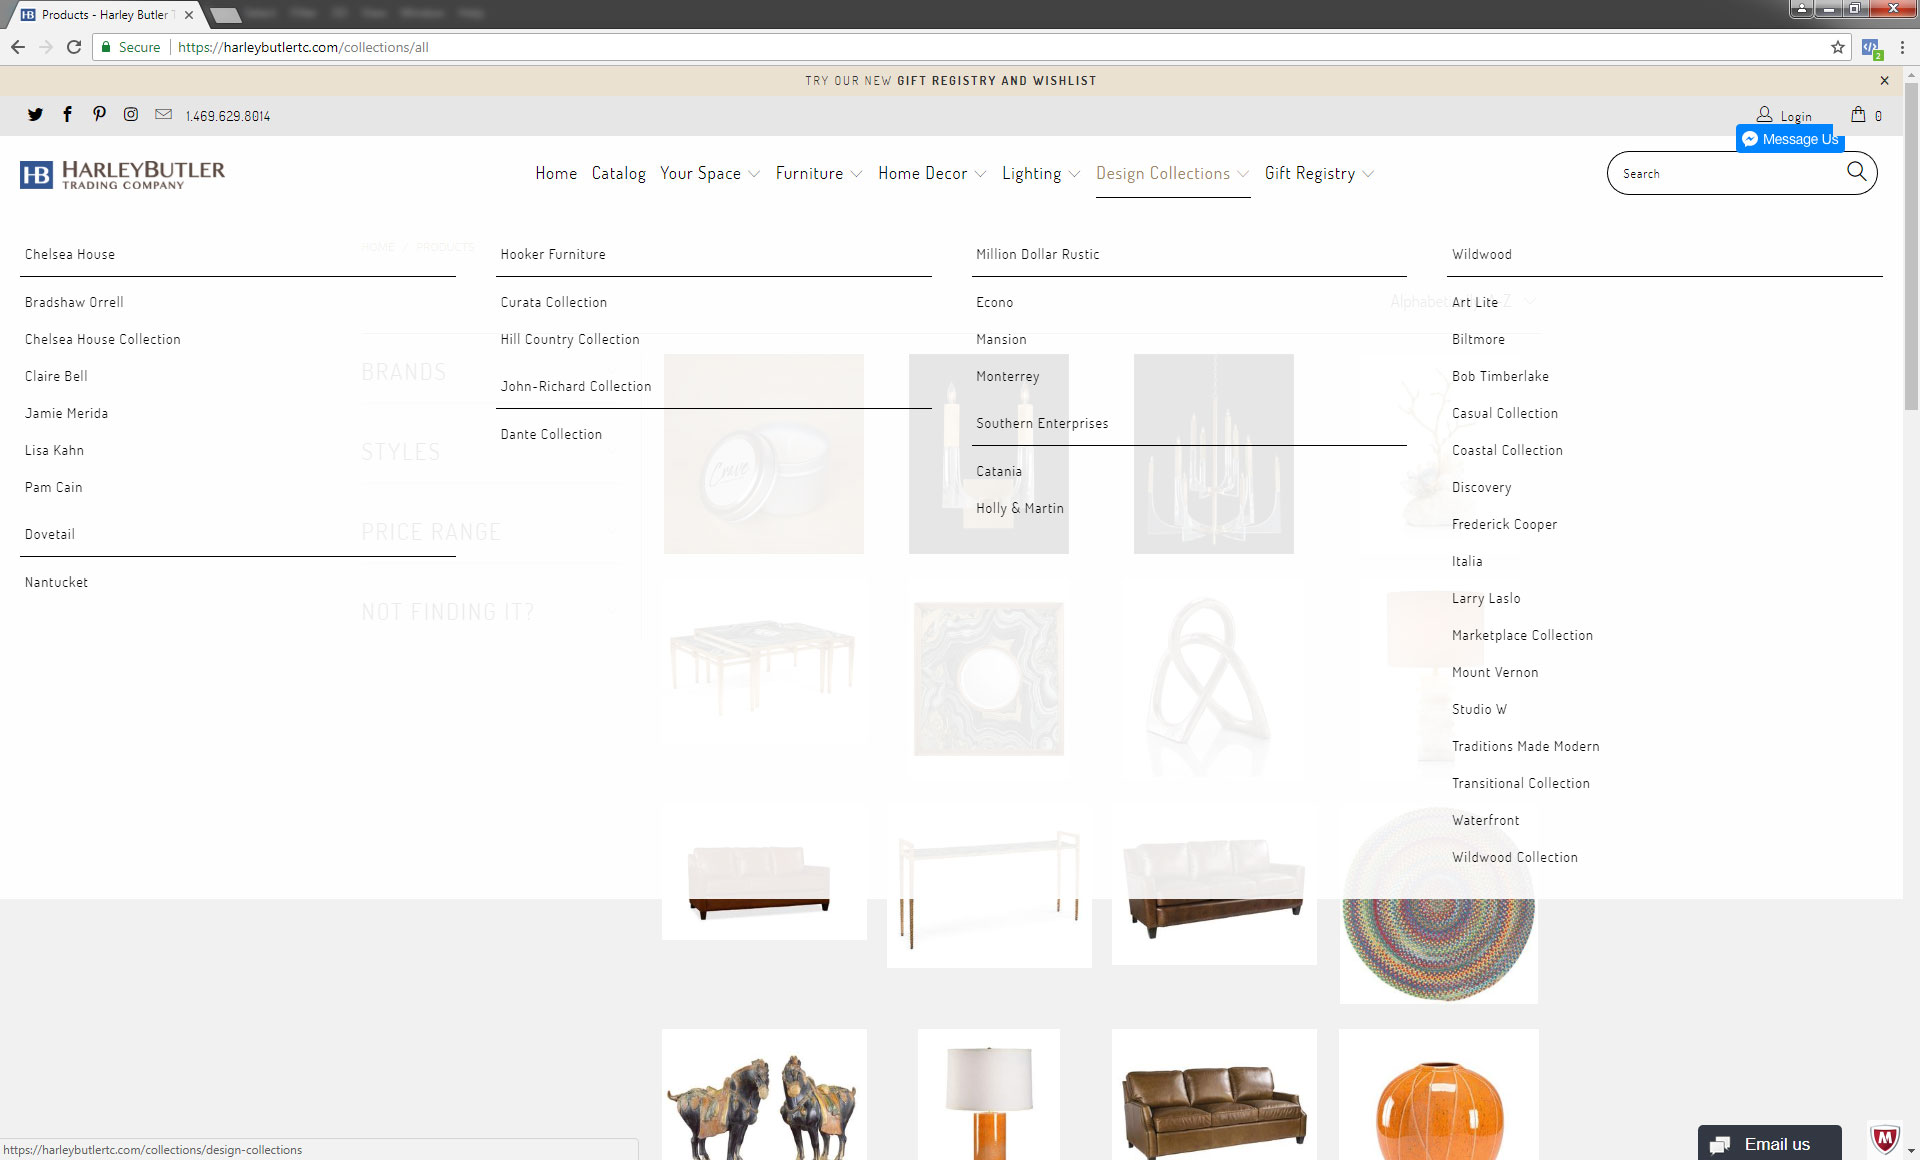Select Frederick Cooper collection
The image size is (1920, 1160).
tap(1504, 524)
